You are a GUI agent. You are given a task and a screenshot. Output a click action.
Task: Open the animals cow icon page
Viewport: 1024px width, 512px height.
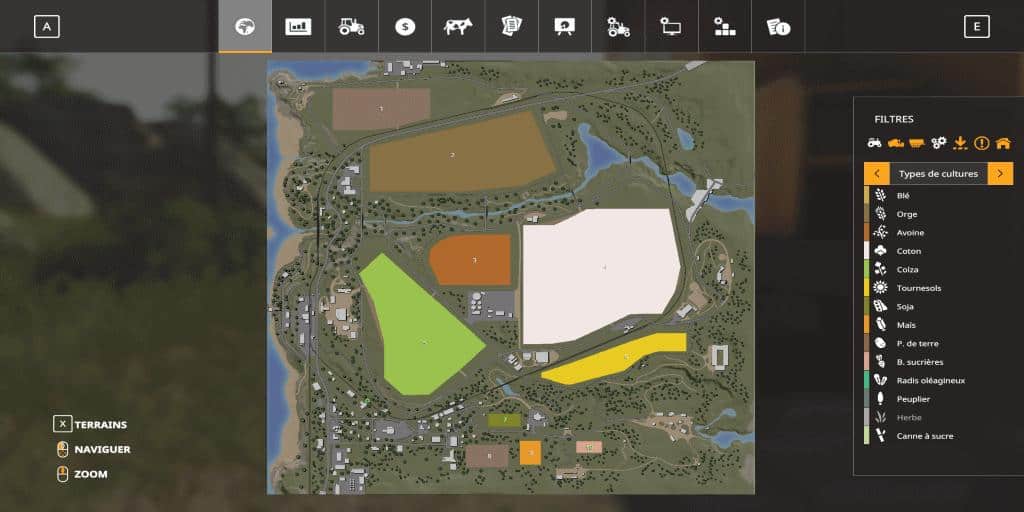tap(458, 27)
